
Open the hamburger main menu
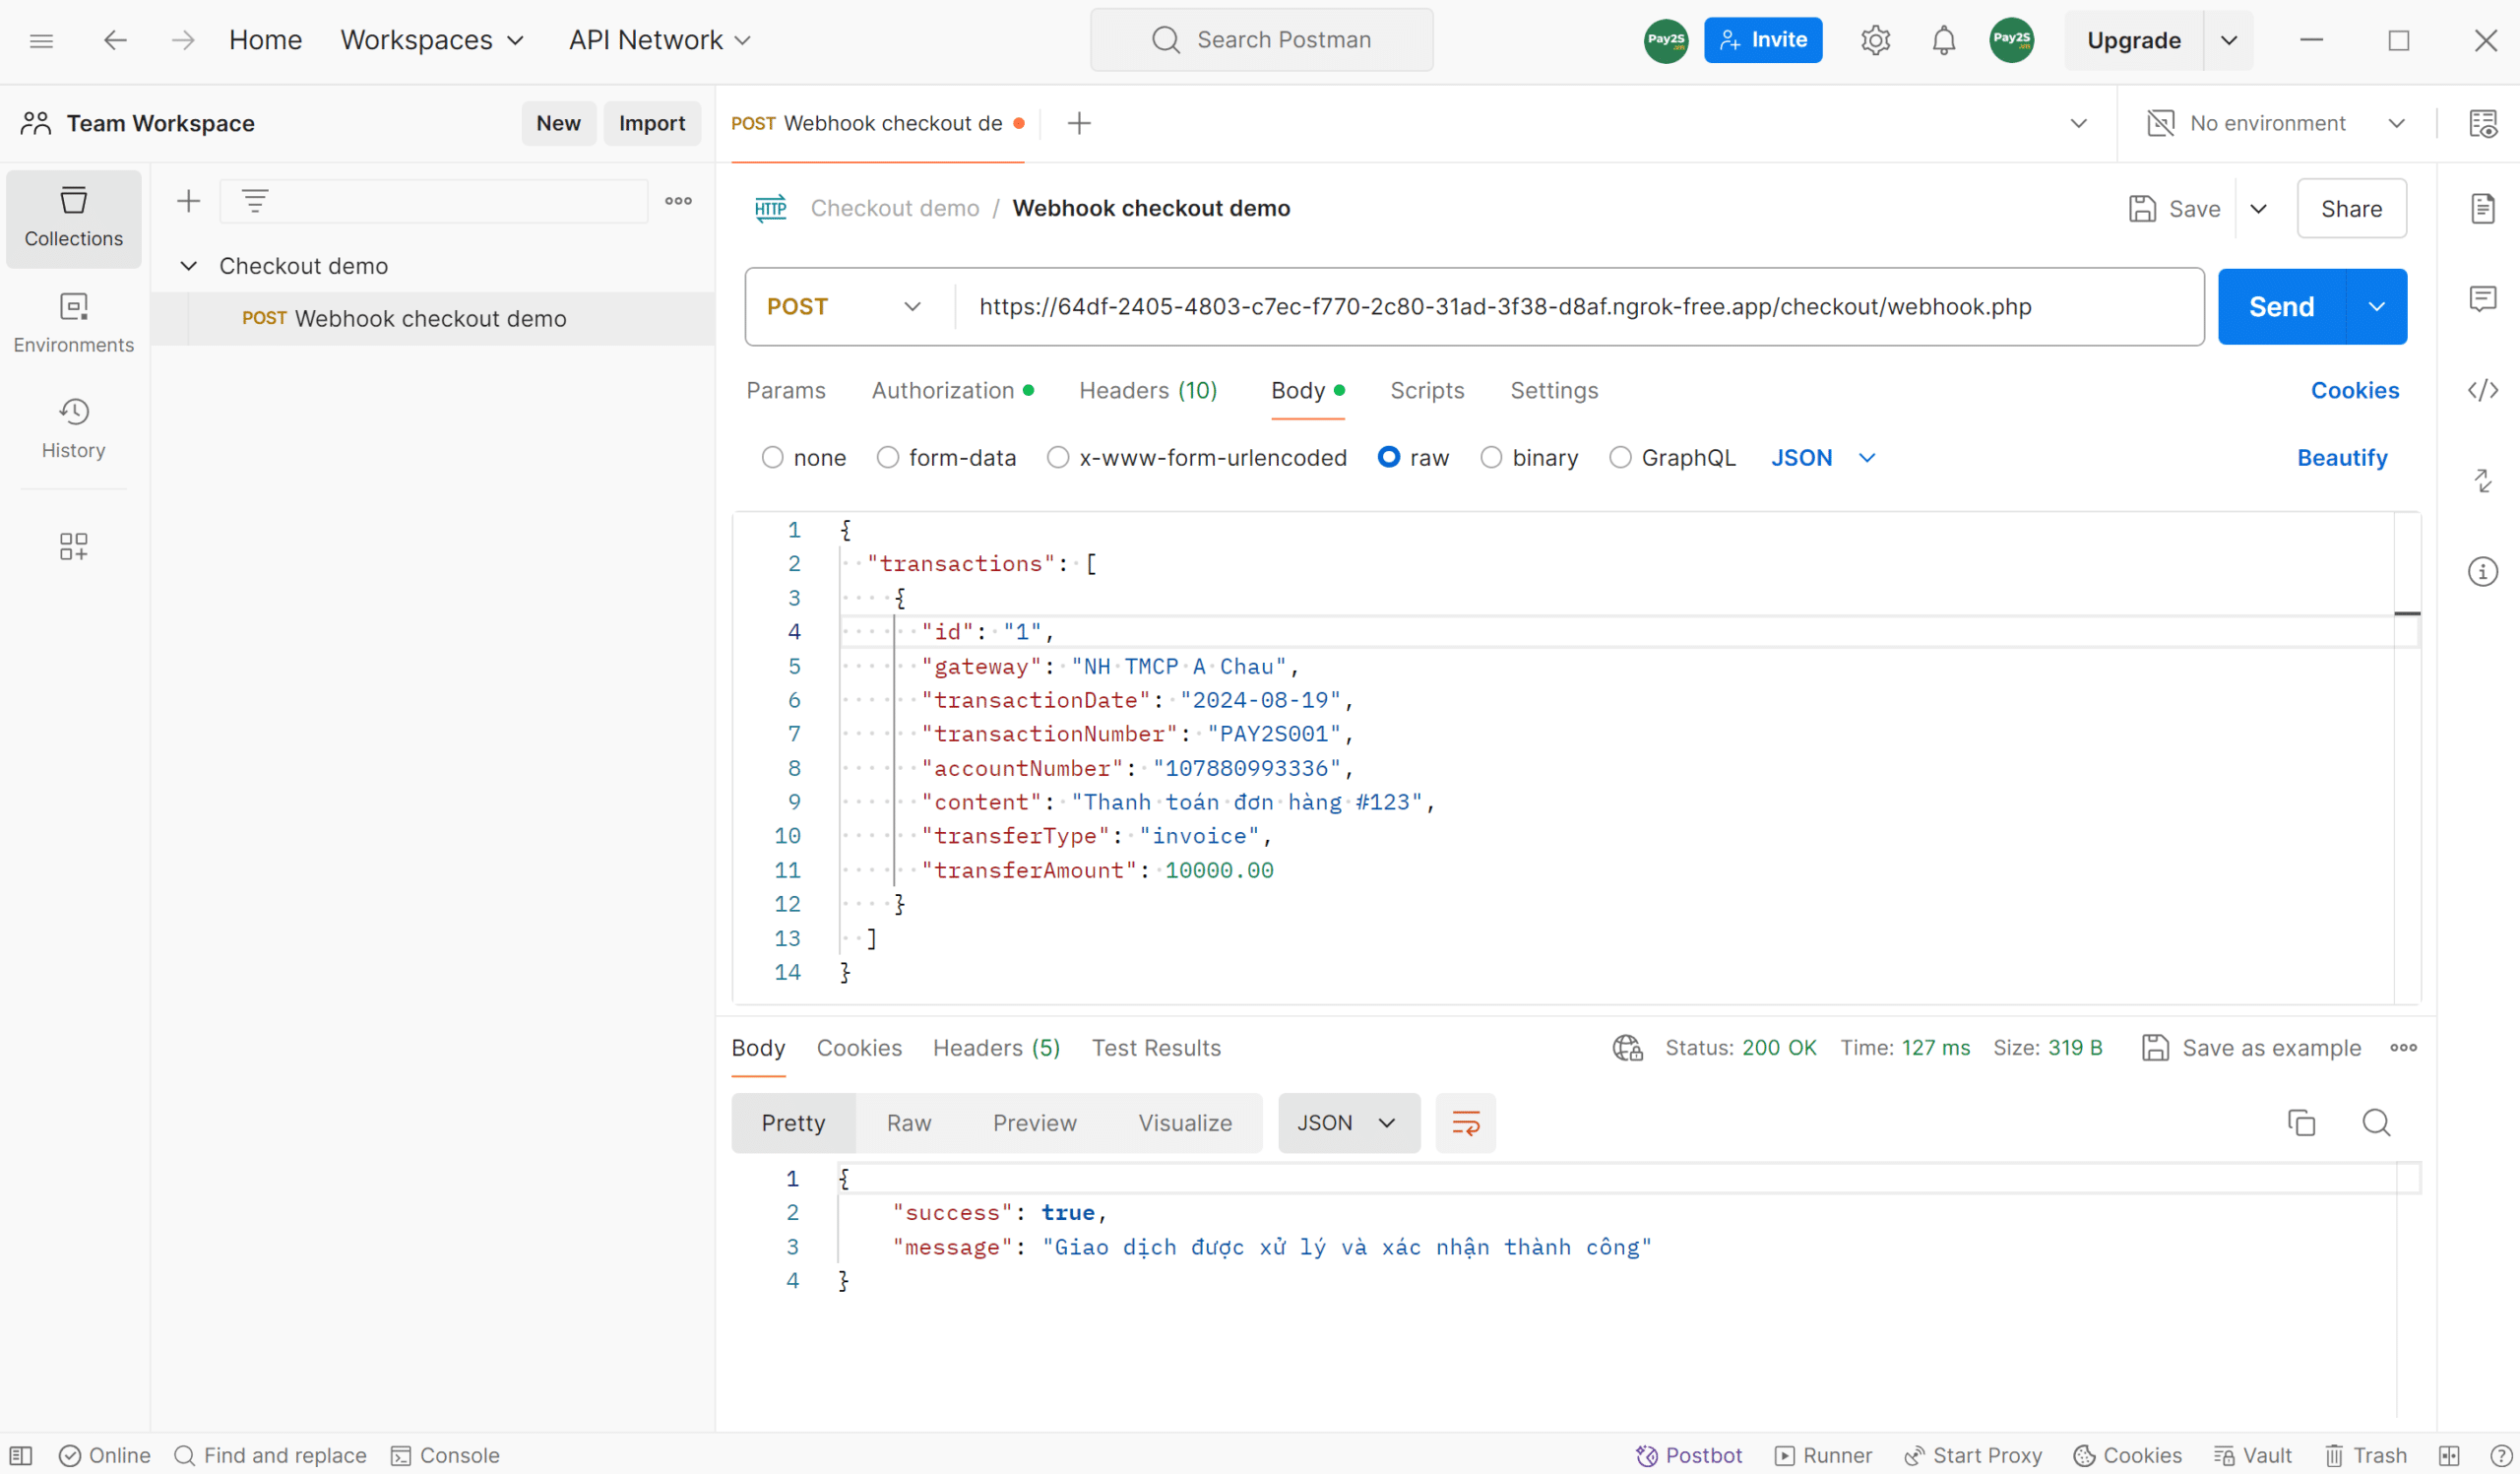pyautogui.click(x=41, y=40)
